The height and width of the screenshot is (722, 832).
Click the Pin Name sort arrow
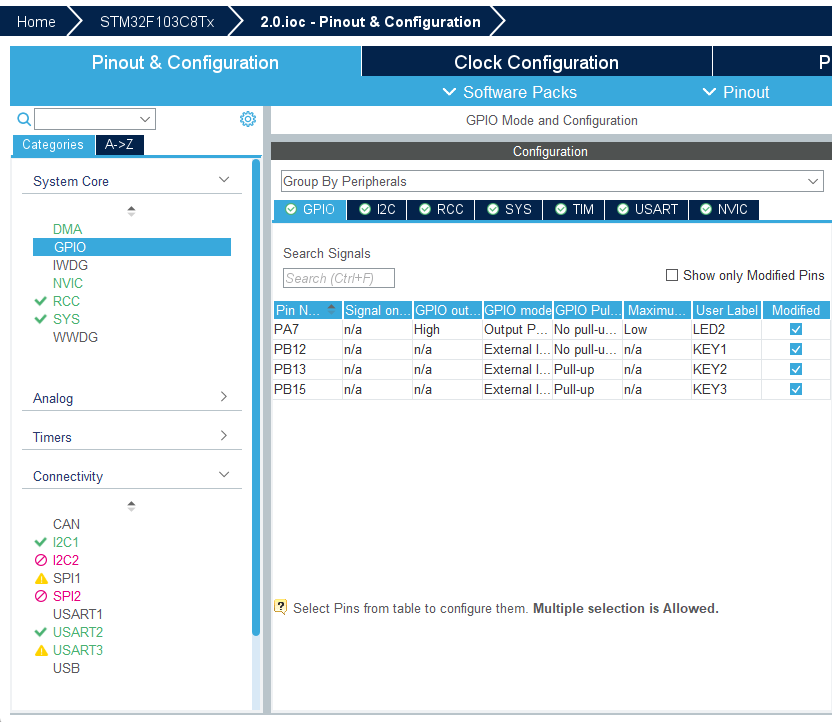pos(331,309)
